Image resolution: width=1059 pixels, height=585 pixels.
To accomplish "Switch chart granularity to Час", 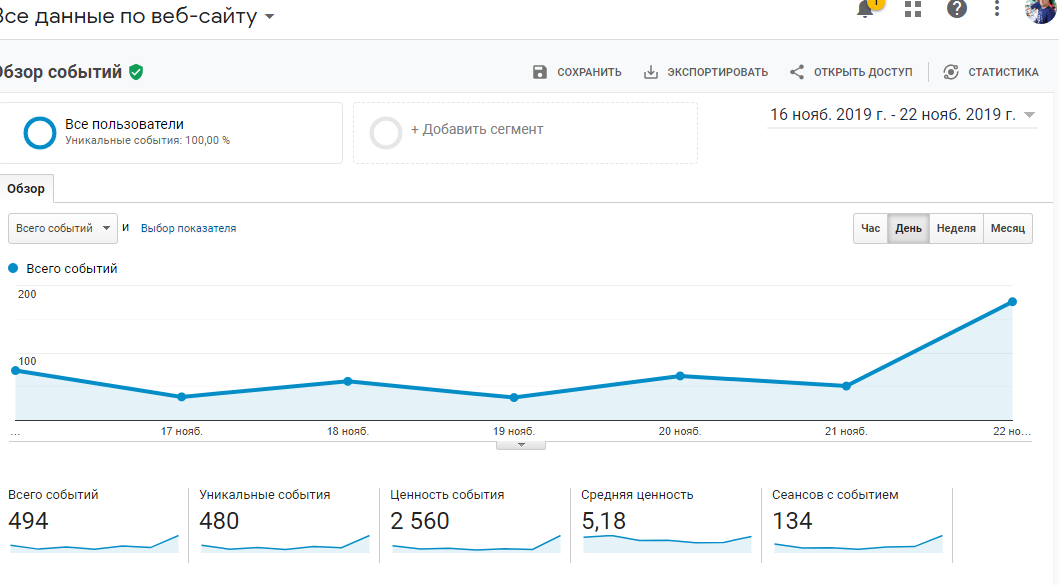I will 870,229.
